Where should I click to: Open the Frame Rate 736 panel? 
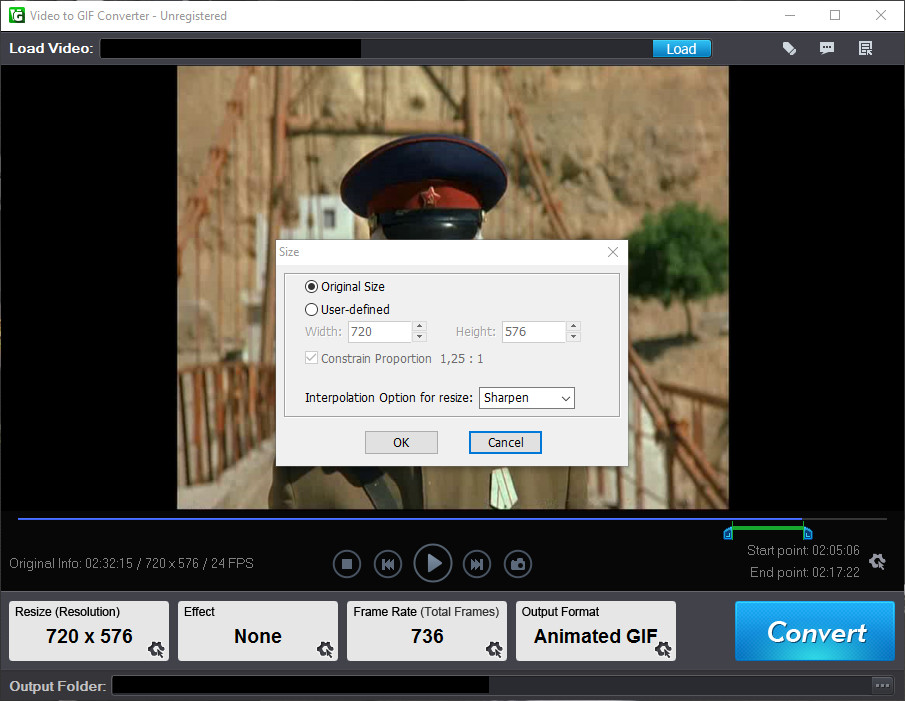point(427,631)
